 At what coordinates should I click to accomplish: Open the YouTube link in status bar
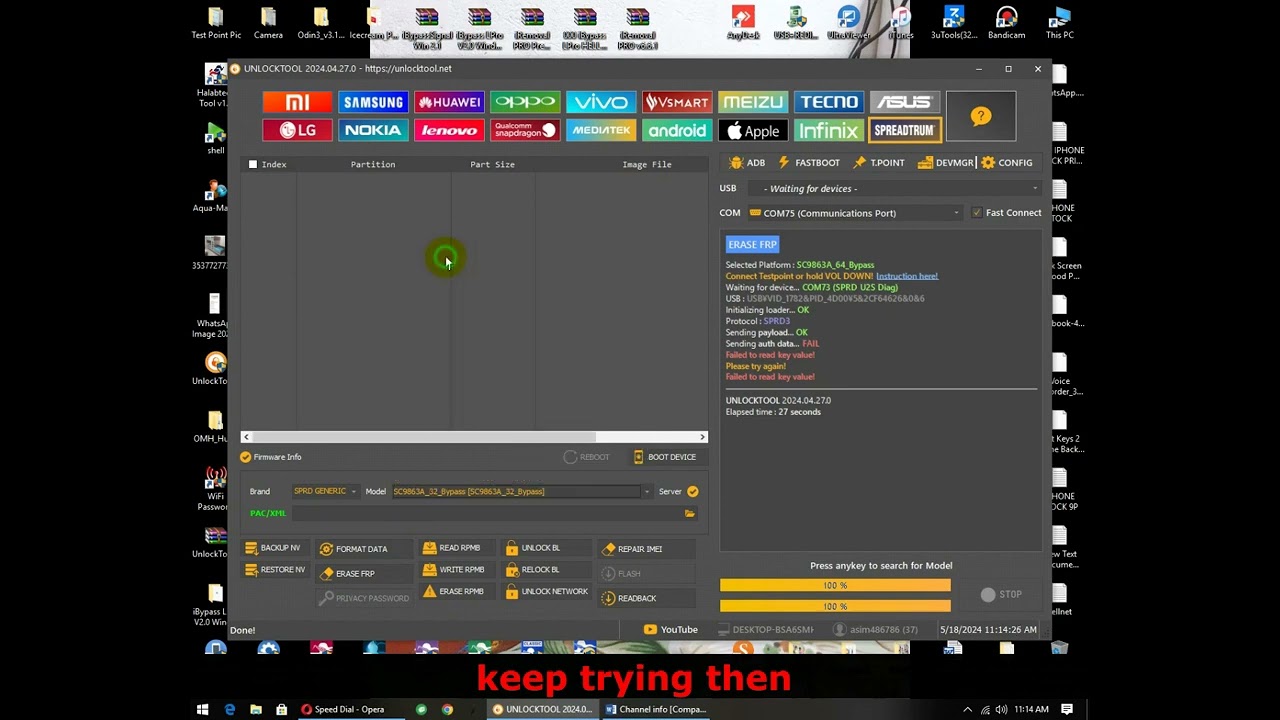[670, 629]
